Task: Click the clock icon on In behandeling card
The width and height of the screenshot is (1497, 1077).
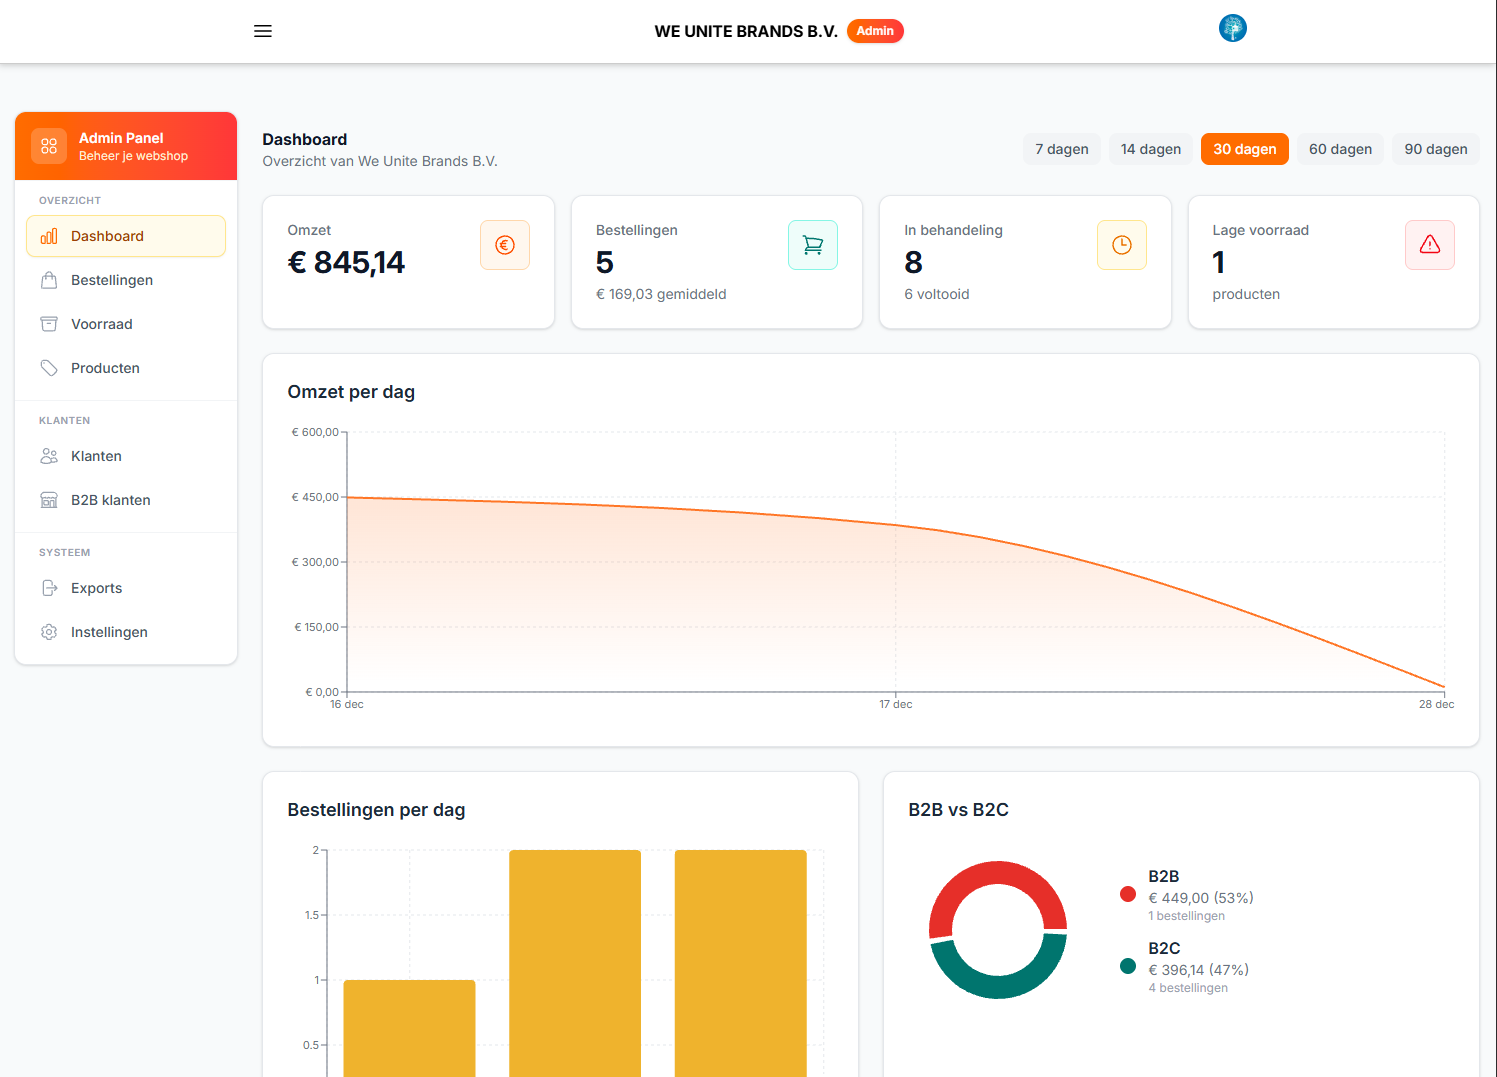Action: tap(1122, 244)
